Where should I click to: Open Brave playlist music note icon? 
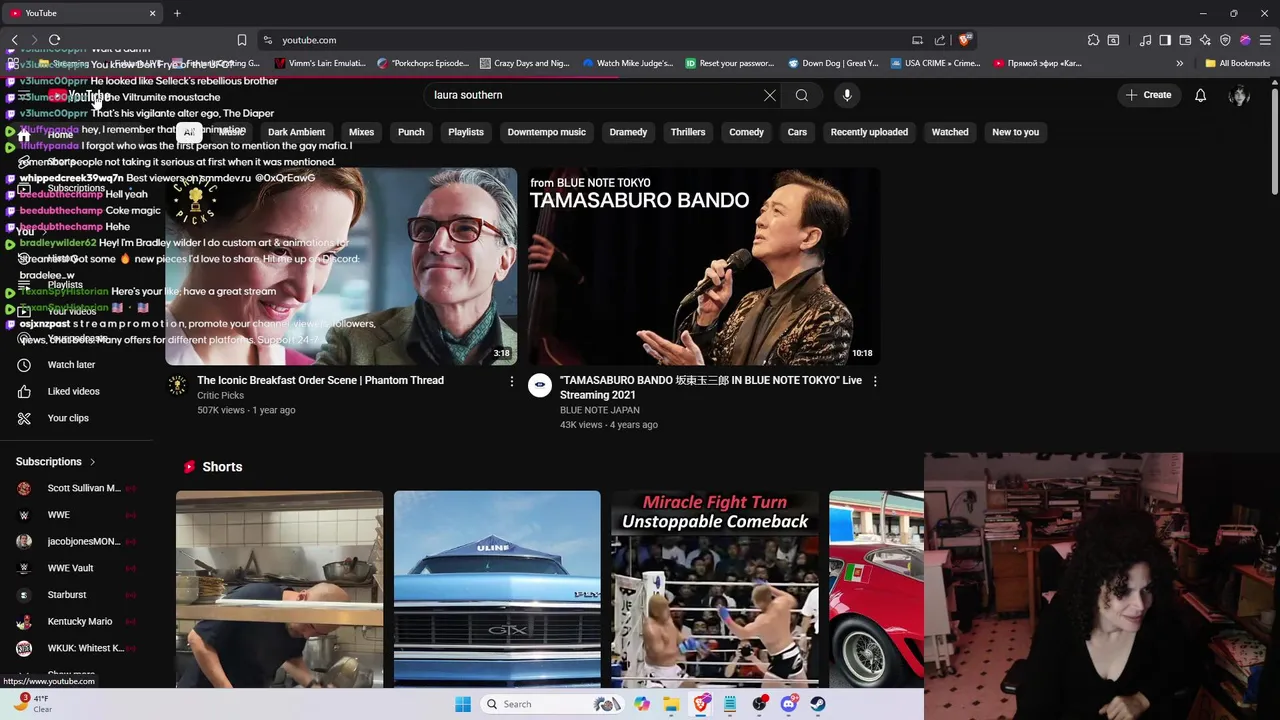click(1145, 40)
